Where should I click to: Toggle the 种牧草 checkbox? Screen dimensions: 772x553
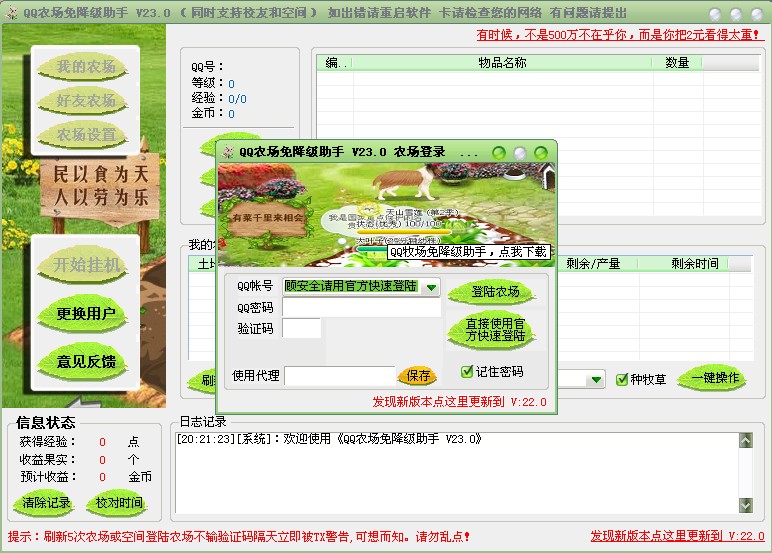coord(622,380)
